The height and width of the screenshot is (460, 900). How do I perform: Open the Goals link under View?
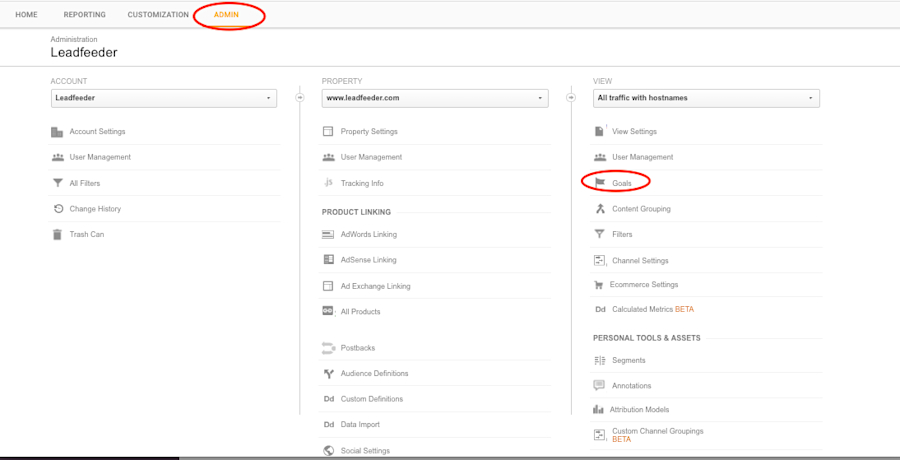[x=622, y=183]
